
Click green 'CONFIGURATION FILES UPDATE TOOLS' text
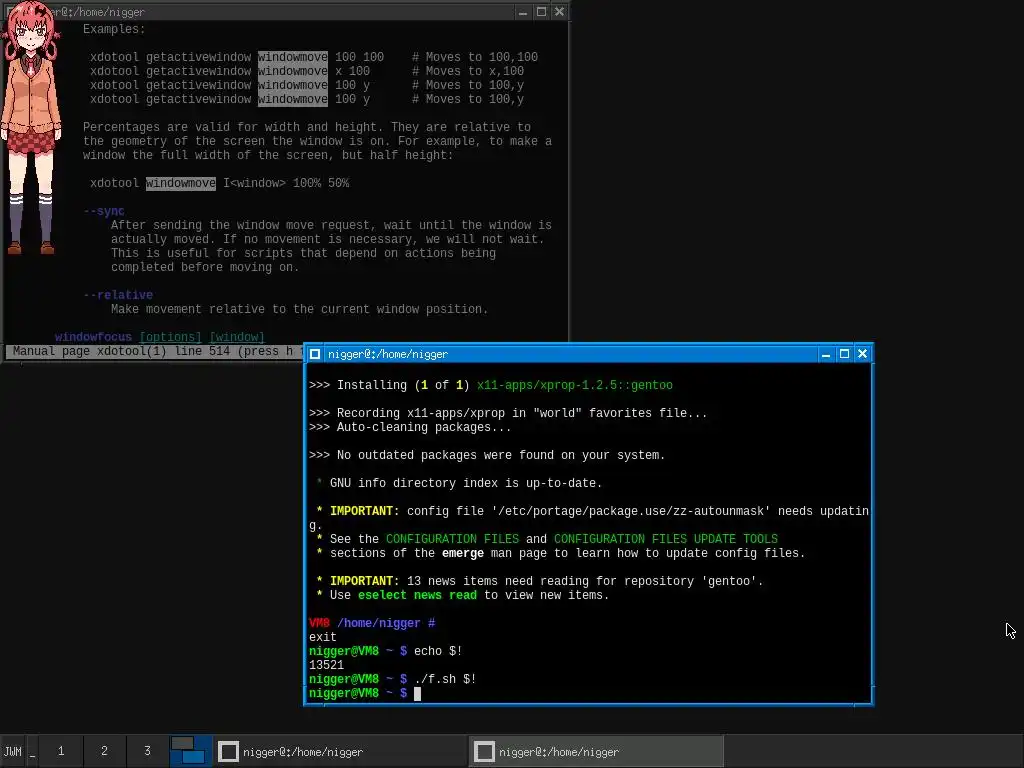[x=666, y=539]
